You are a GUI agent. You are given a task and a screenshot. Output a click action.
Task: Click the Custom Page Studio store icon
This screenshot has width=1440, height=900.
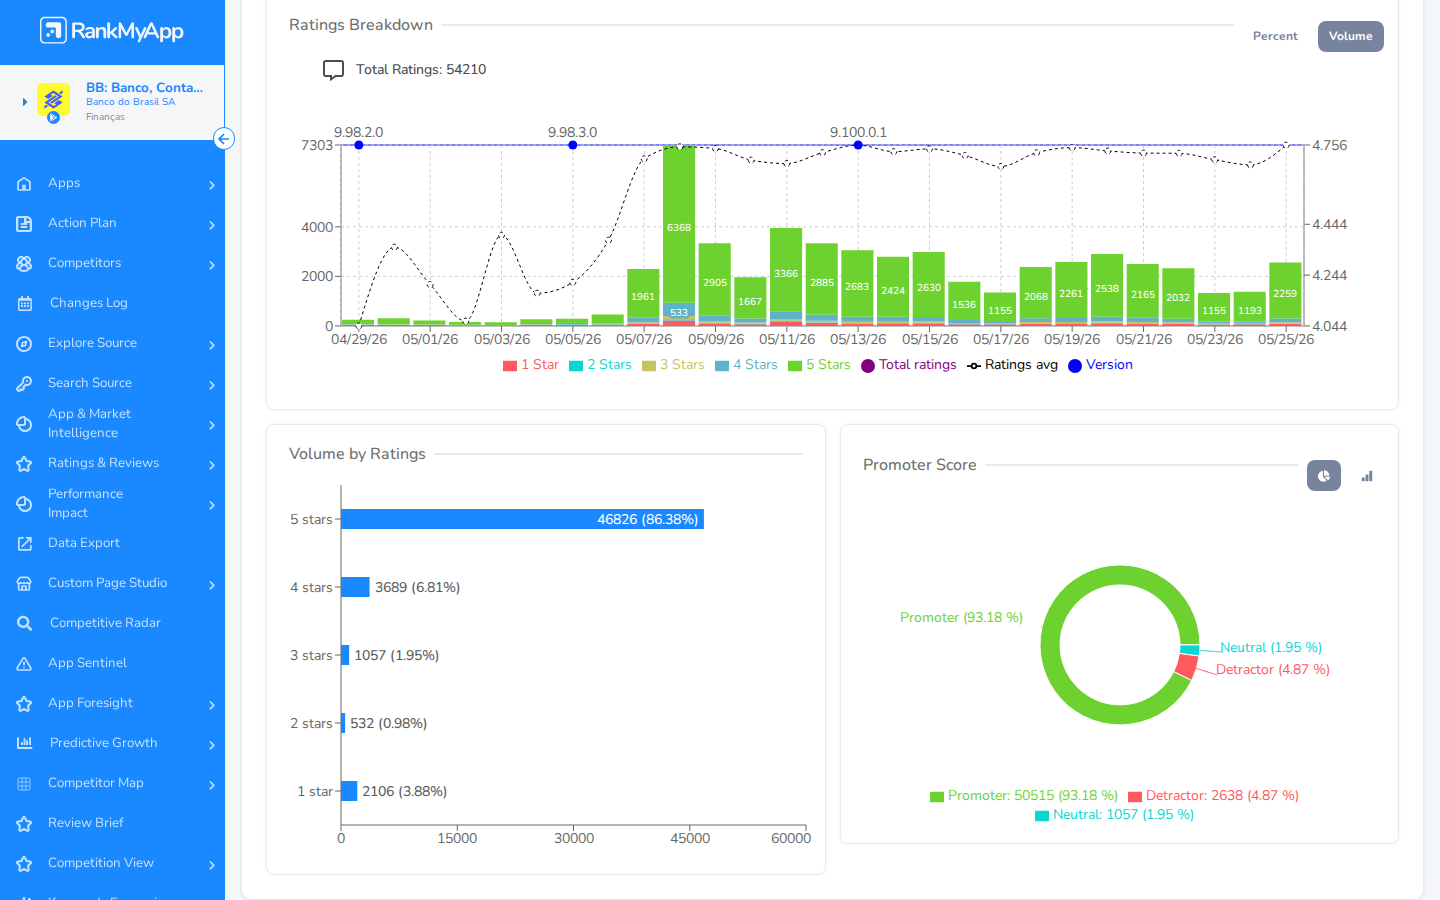click(24, 584)
